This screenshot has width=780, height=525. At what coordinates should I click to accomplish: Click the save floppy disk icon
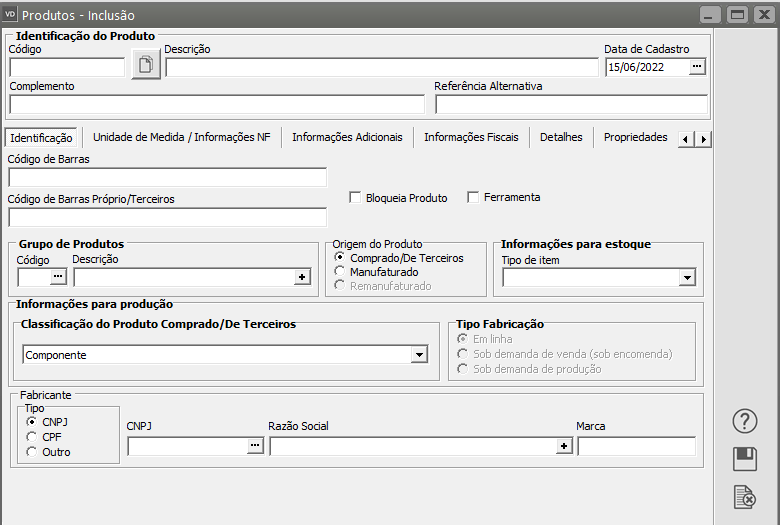coord(745,459)
